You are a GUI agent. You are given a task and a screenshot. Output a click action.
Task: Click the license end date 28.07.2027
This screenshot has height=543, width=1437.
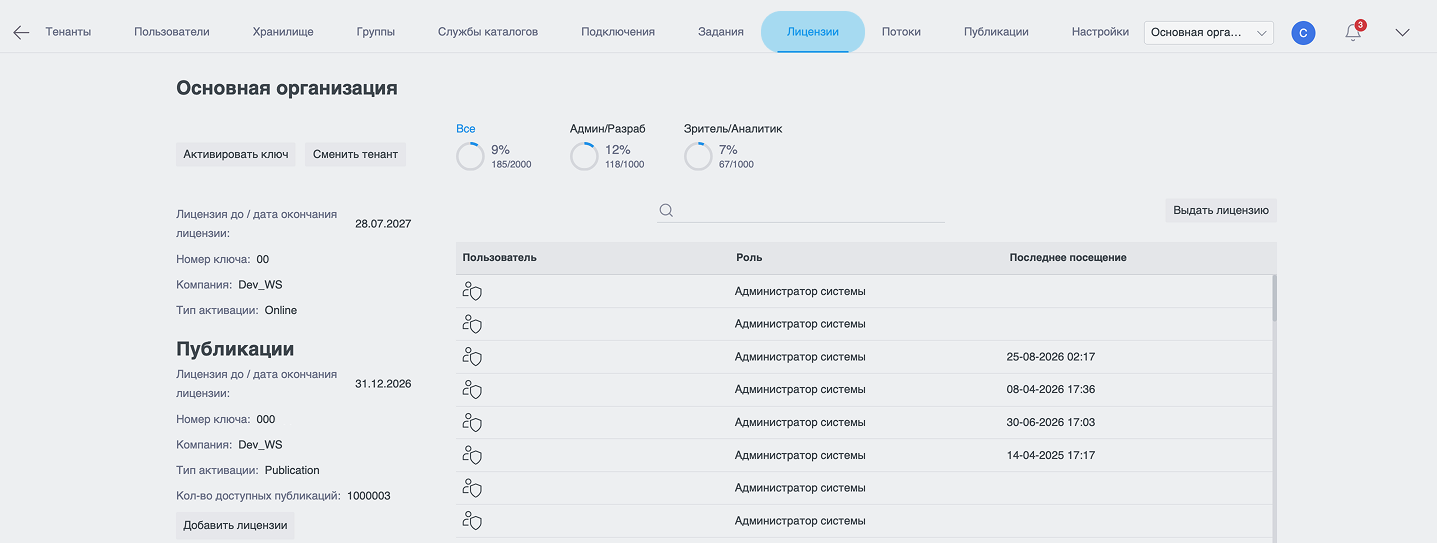383,224
